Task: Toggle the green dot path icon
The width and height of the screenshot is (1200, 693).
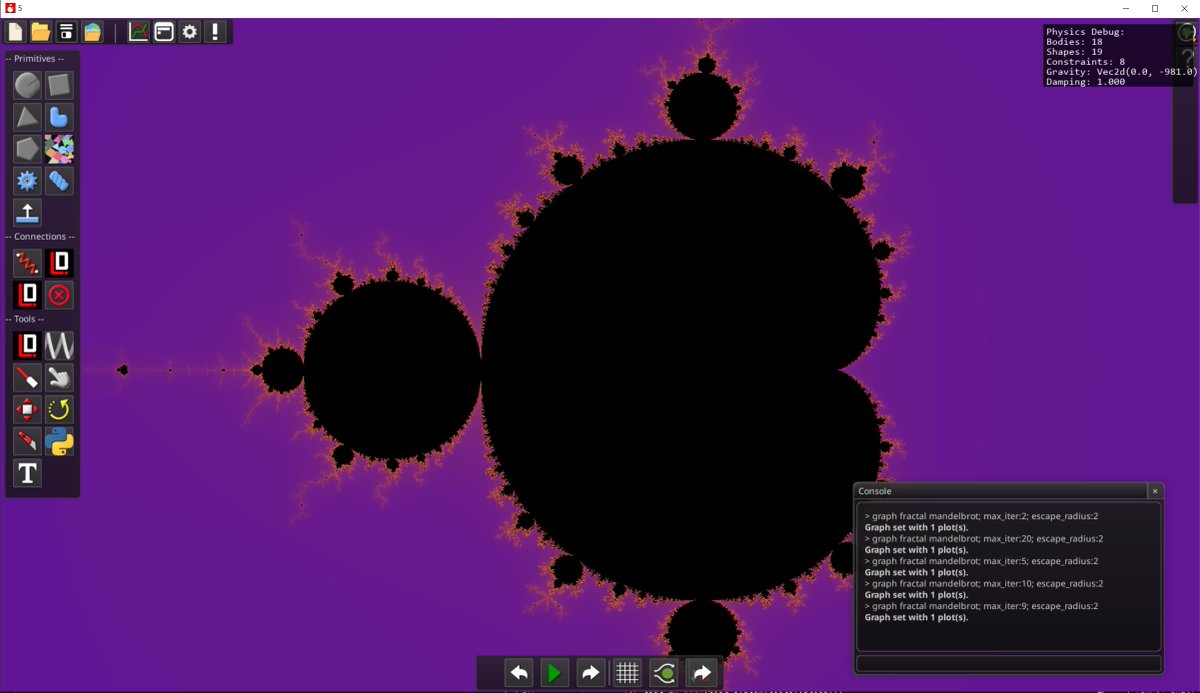Action: click(x=664, y=673)
